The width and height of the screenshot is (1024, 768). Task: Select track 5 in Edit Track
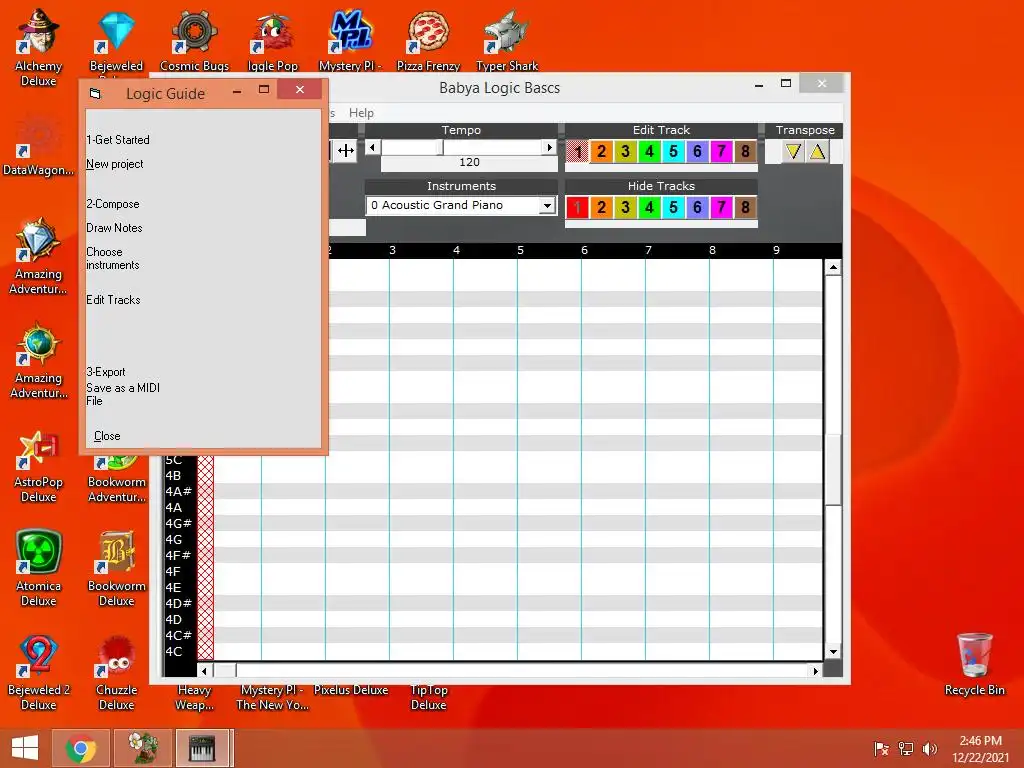point(673,152)
